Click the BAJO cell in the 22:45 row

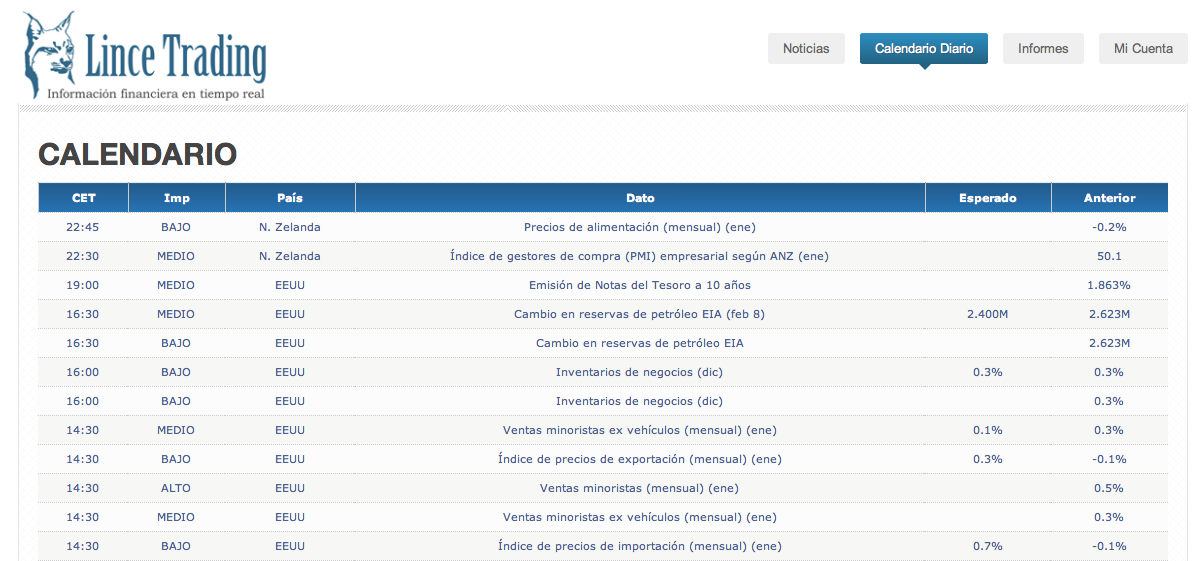(x=176, y=227)
